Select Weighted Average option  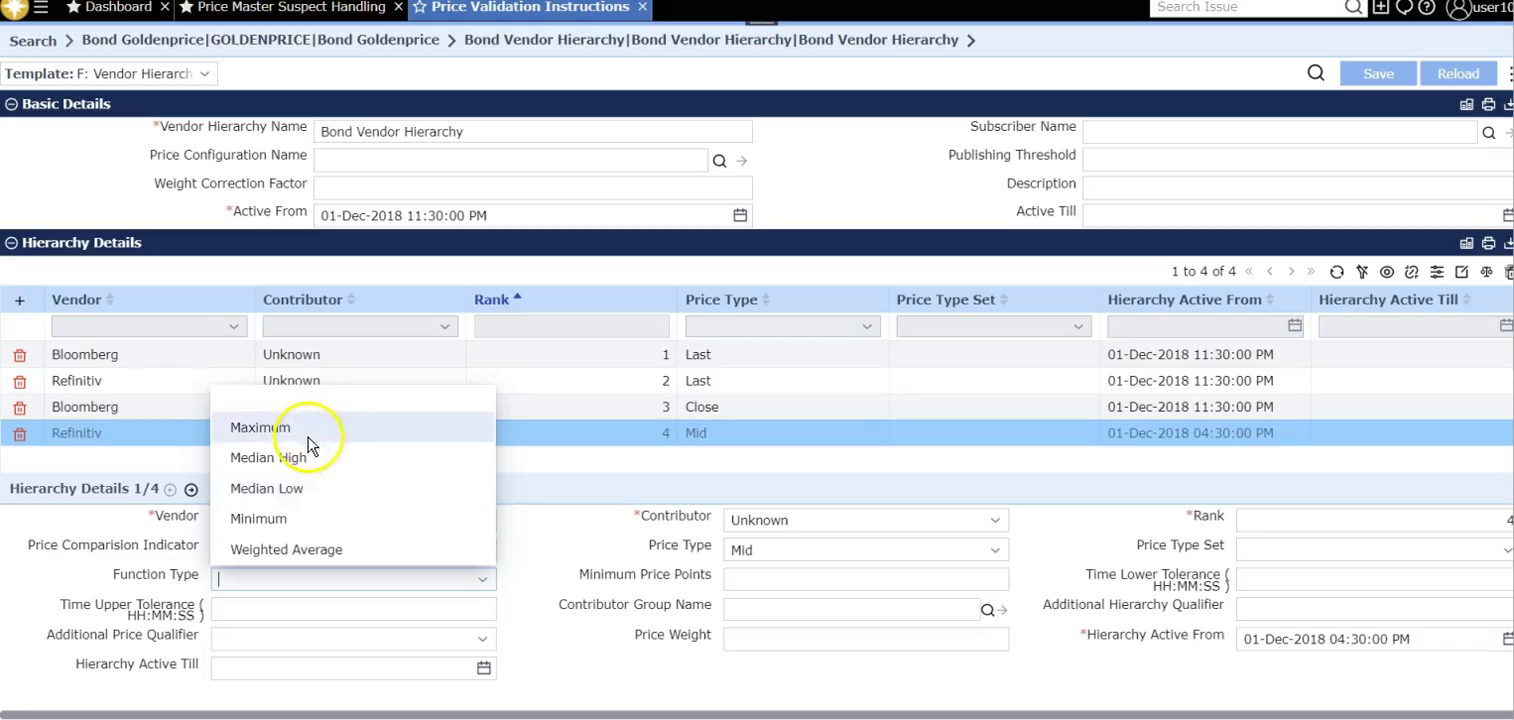click(353, 550)
